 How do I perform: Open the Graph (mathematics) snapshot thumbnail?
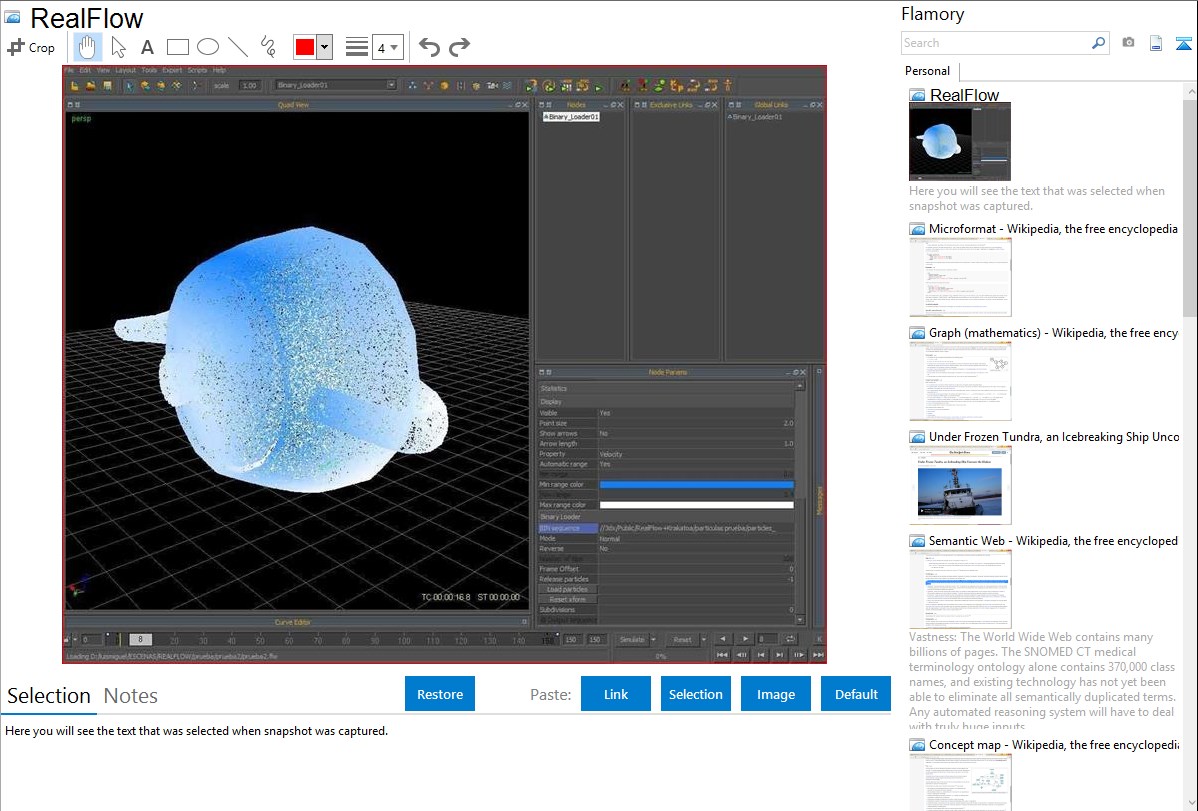click(960, 381)
